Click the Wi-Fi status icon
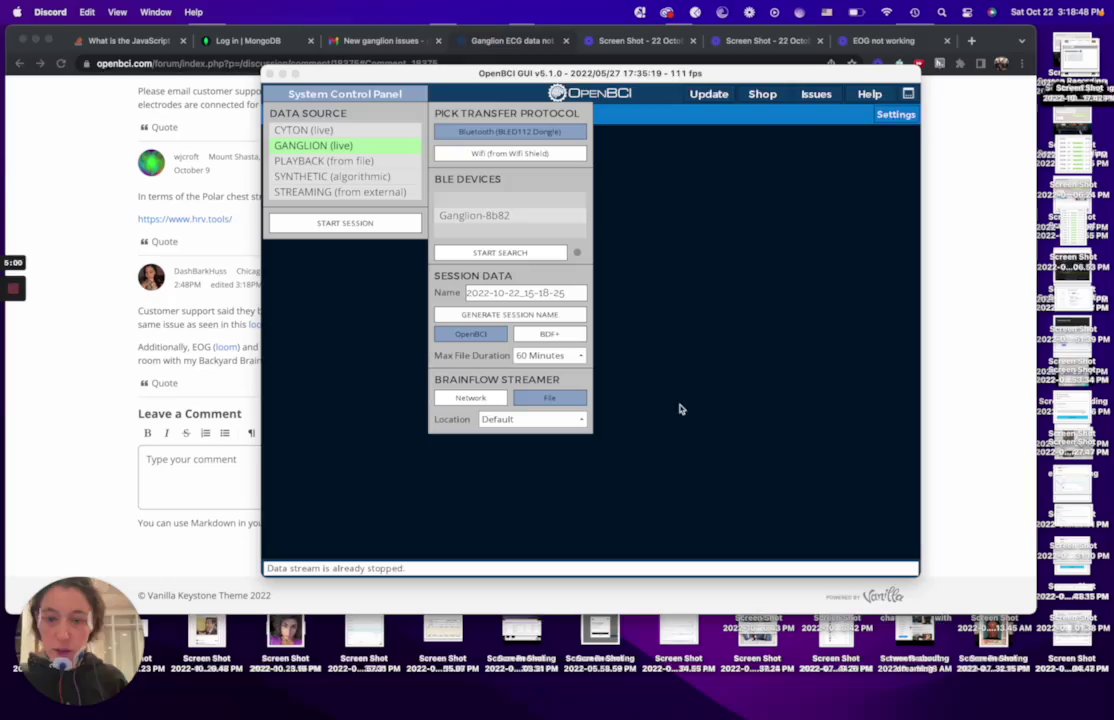 pyautogui.click(x=886, y=12)
